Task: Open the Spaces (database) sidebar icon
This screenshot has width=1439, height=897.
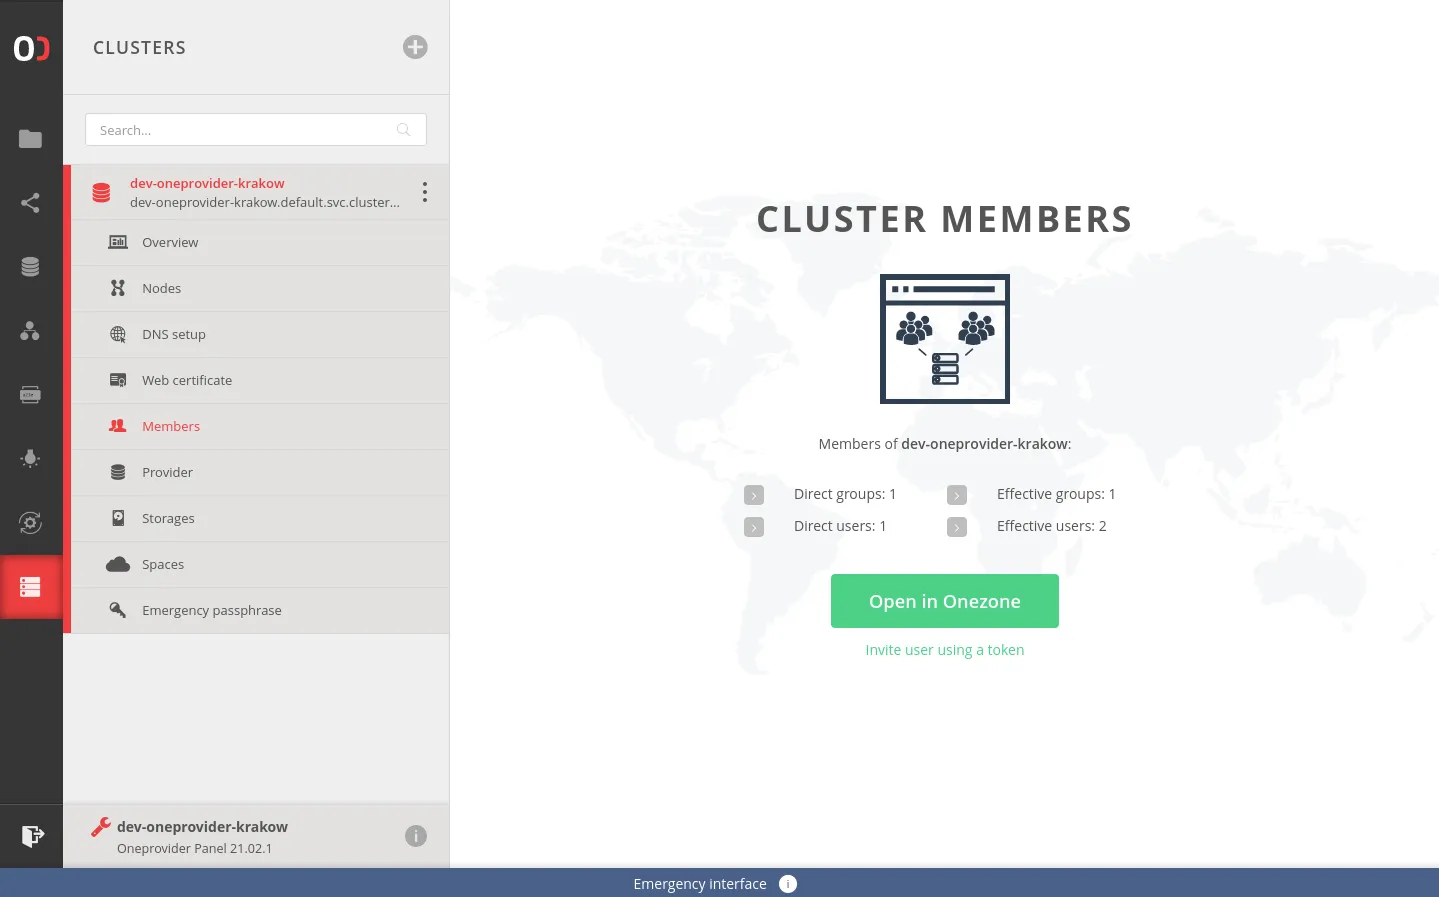Action: point(31,266)
